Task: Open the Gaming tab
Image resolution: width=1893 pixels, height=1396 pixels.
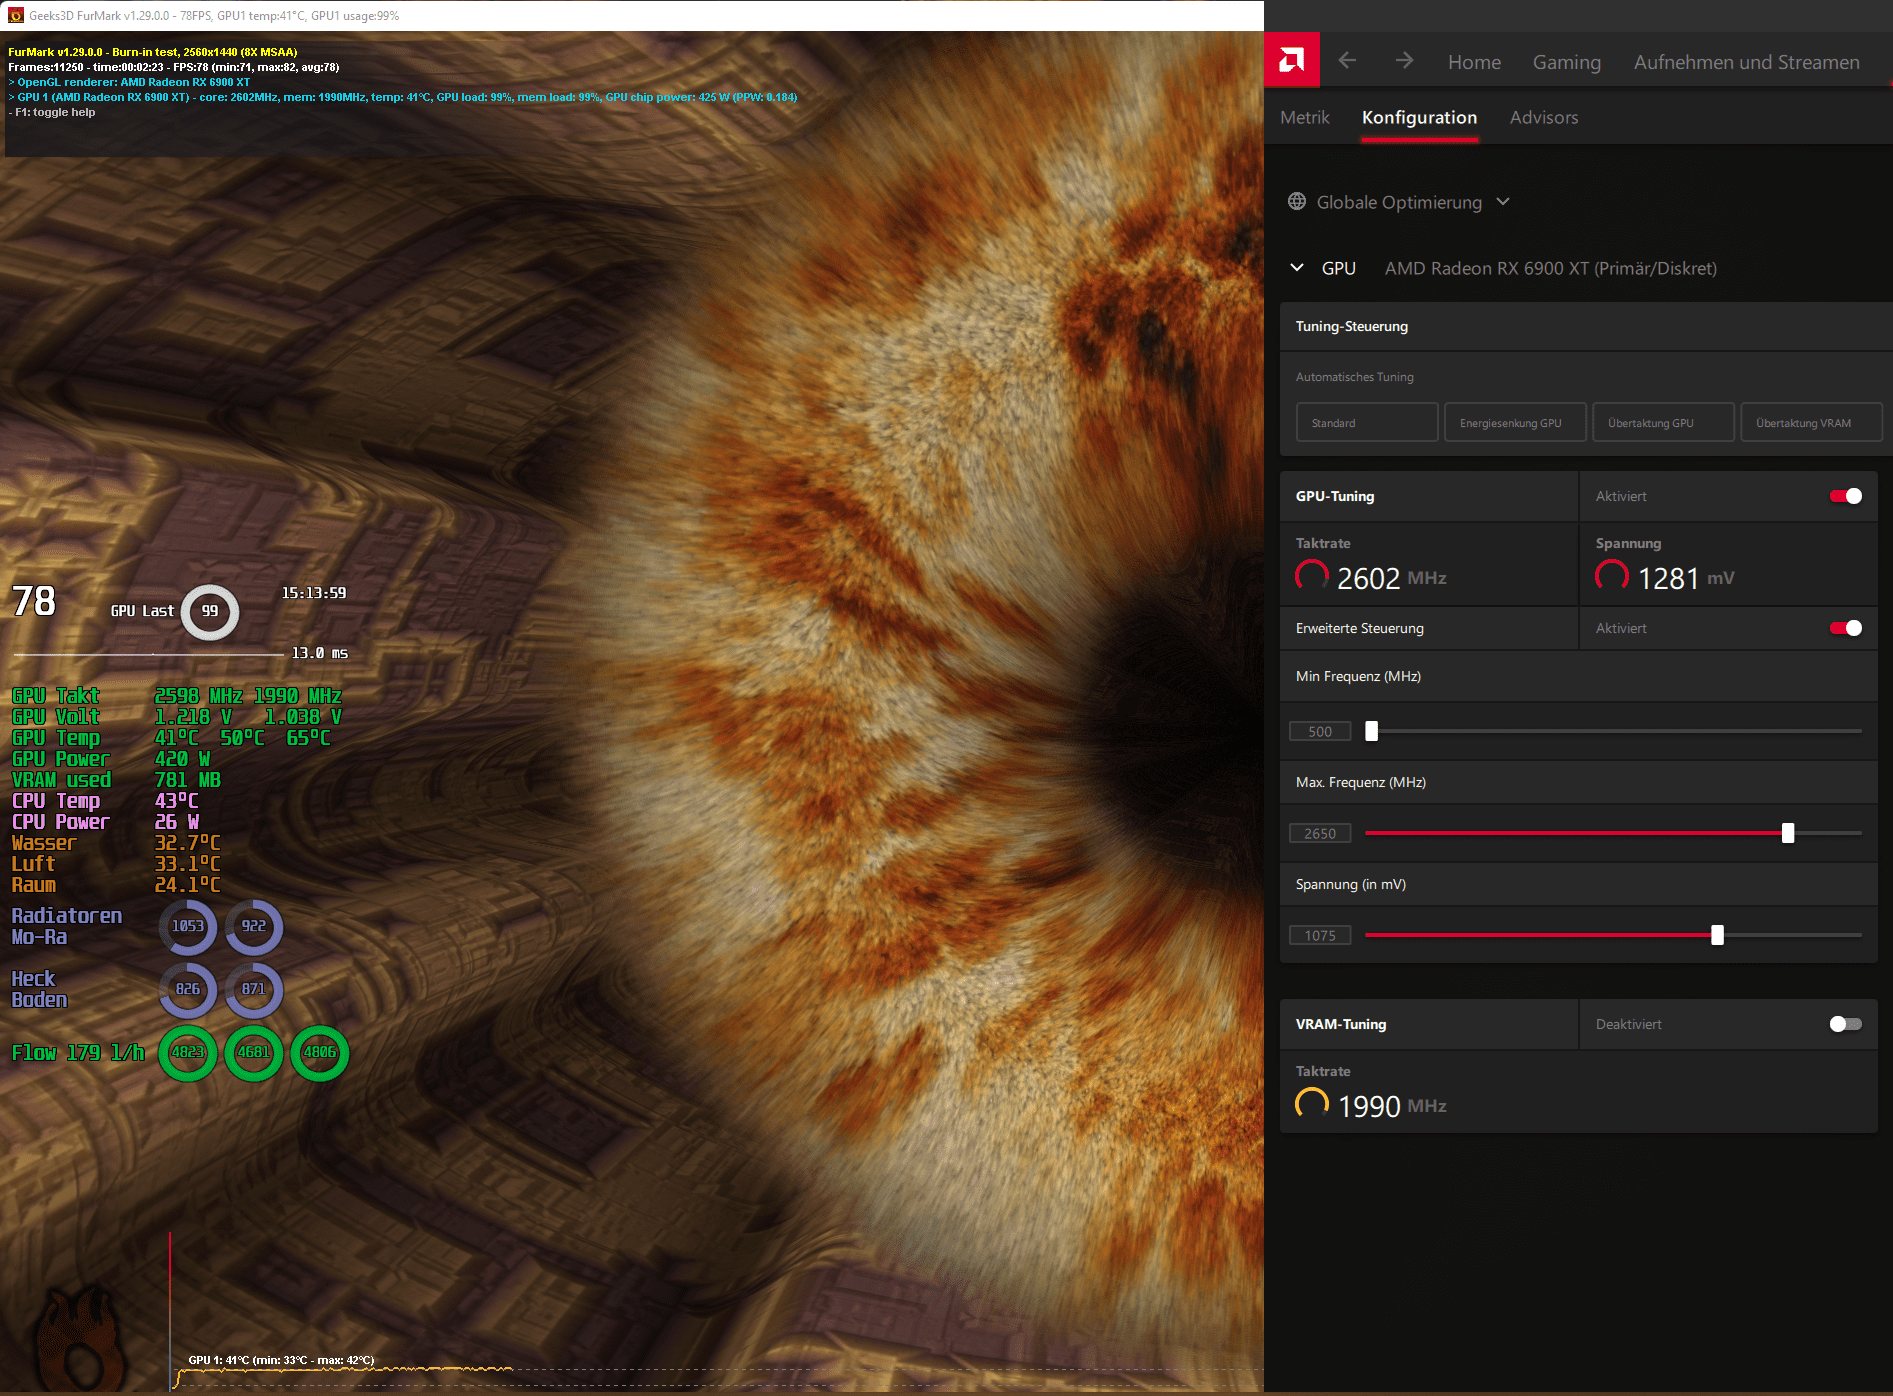Action: click(1567, 62)
